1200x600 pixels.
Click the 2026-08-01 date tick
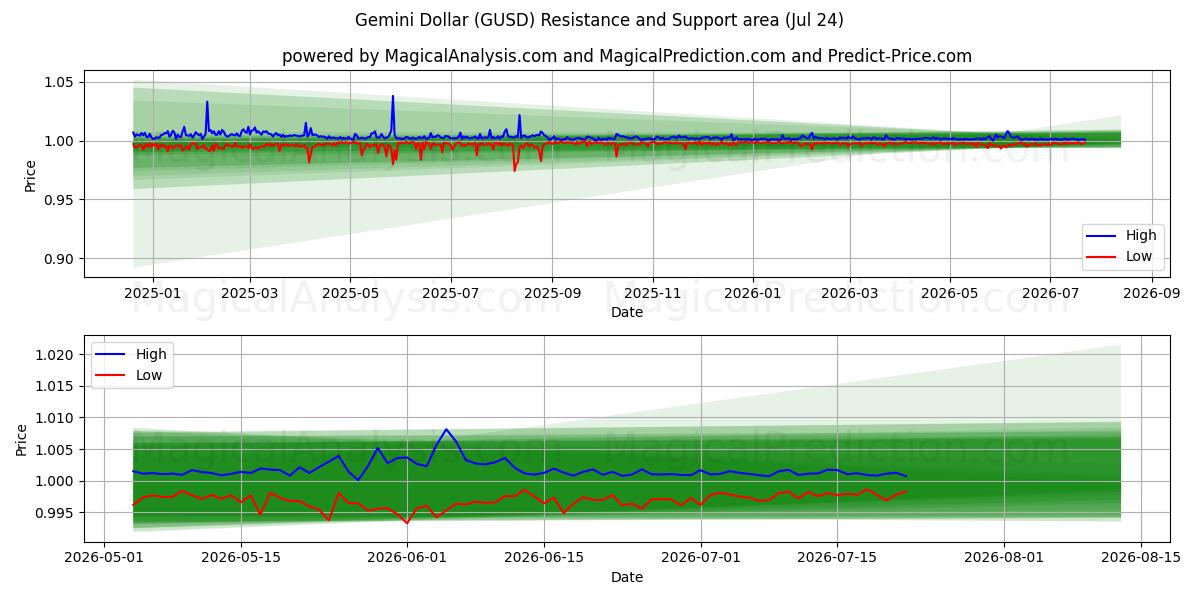1004,558
